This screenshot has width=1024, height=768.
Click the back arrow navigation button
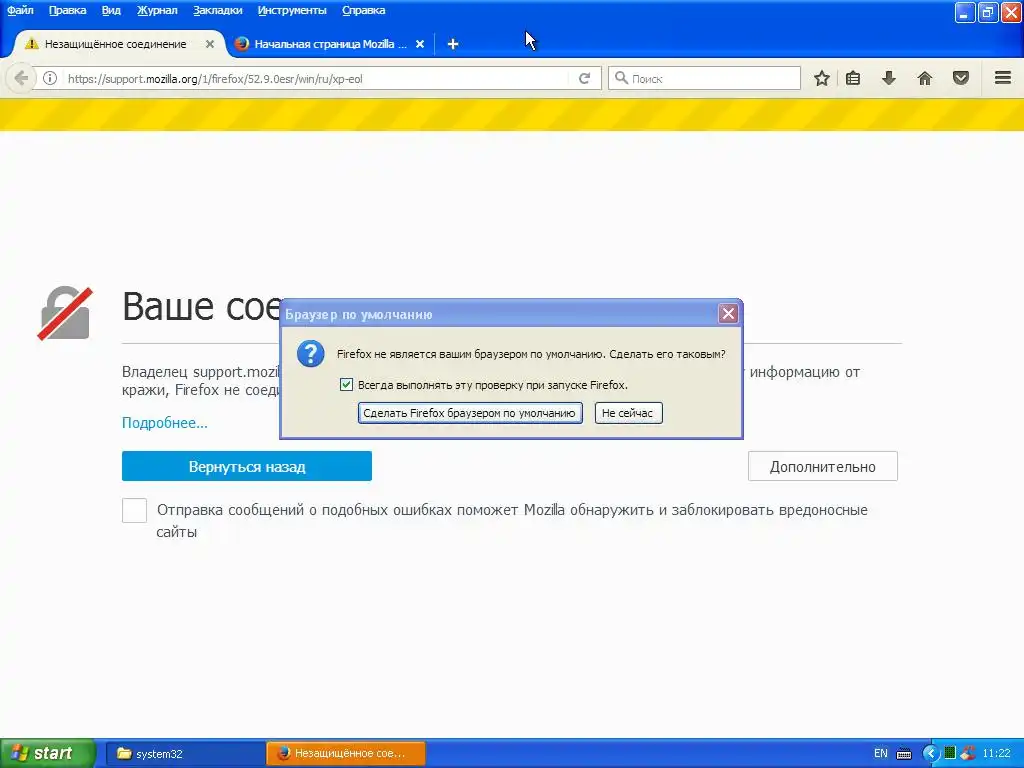click(21, 78)
